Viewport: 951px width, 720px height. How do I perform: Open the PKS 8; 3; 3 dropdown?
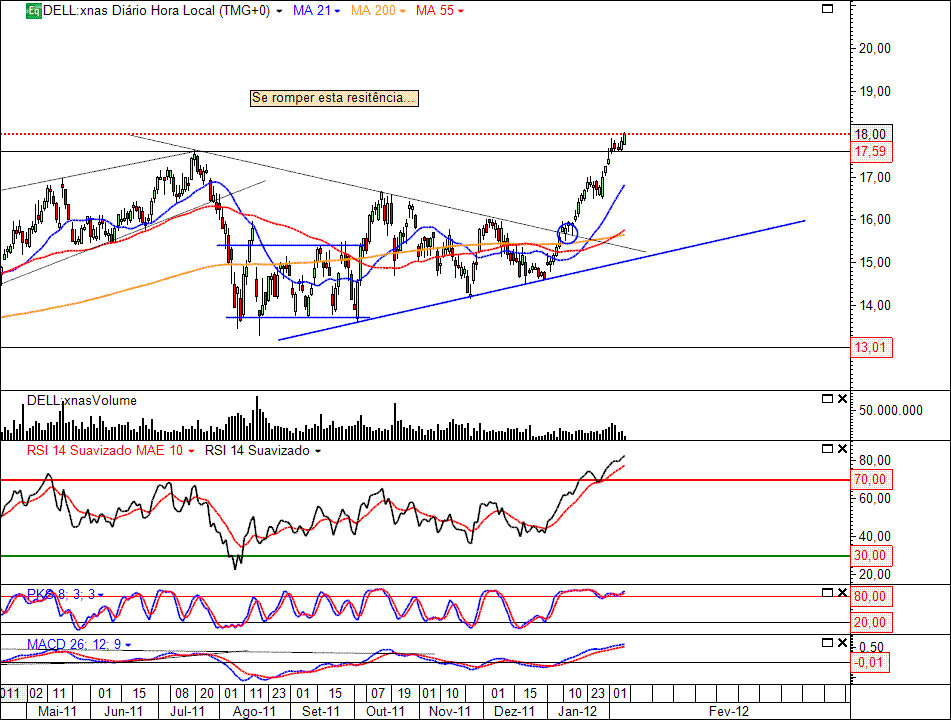coord(101,595)
